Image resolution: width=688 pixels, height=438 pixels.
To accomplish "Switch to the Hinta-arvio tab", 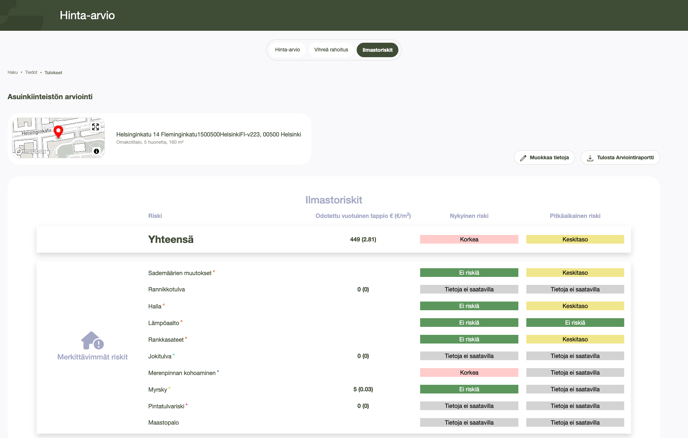I will click(287, 50).
